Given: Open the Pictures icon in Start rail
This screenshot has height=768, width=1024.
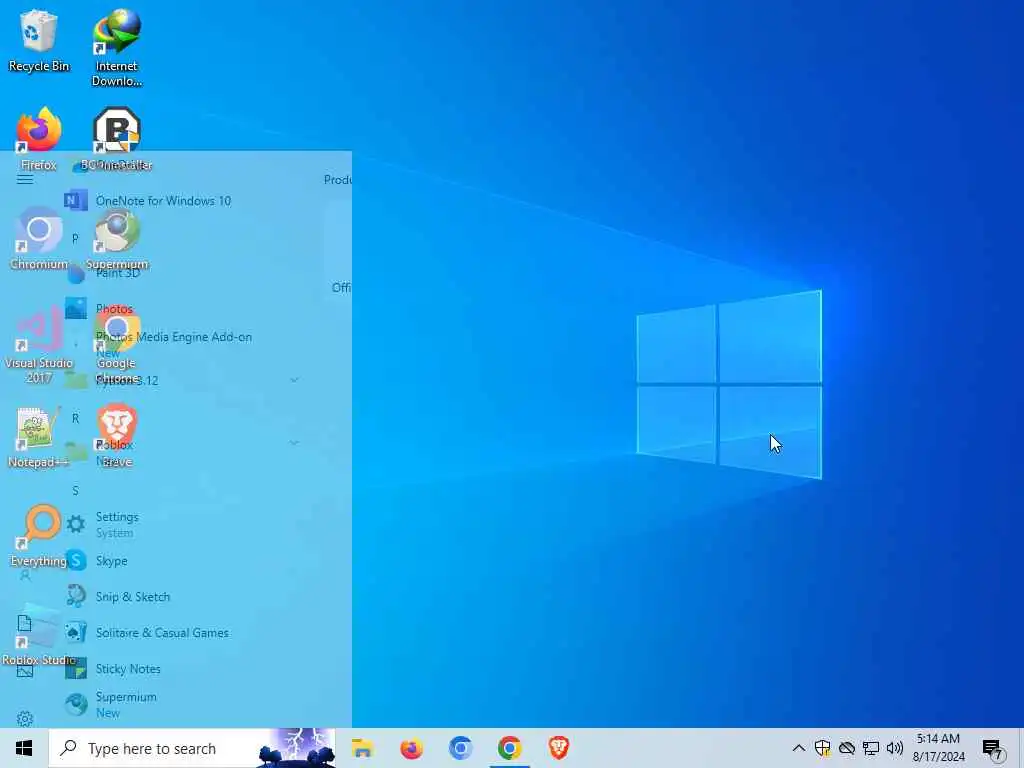Looking at the screenshot, I should pyautogui.click(x=25, y=671).
